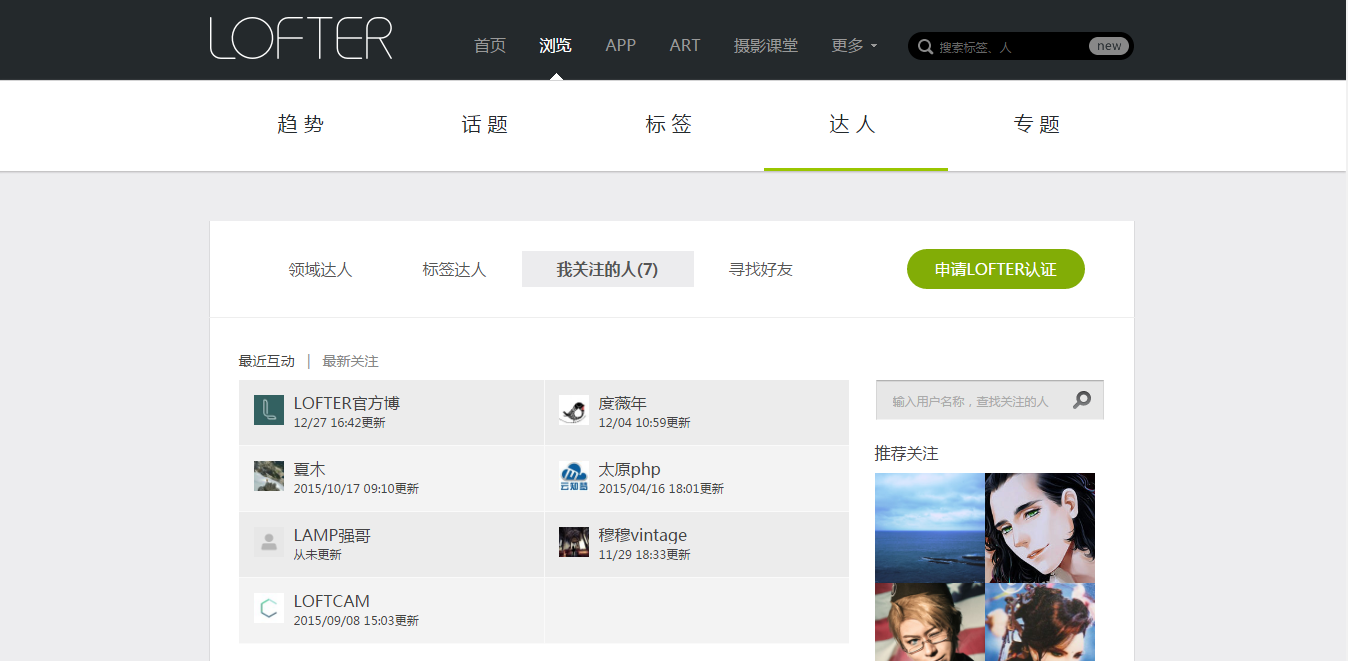Open recommended blond man with glasses thumbnail
Screen dimensions: 1348x661
pyautogui.click(x=930, y=622)
